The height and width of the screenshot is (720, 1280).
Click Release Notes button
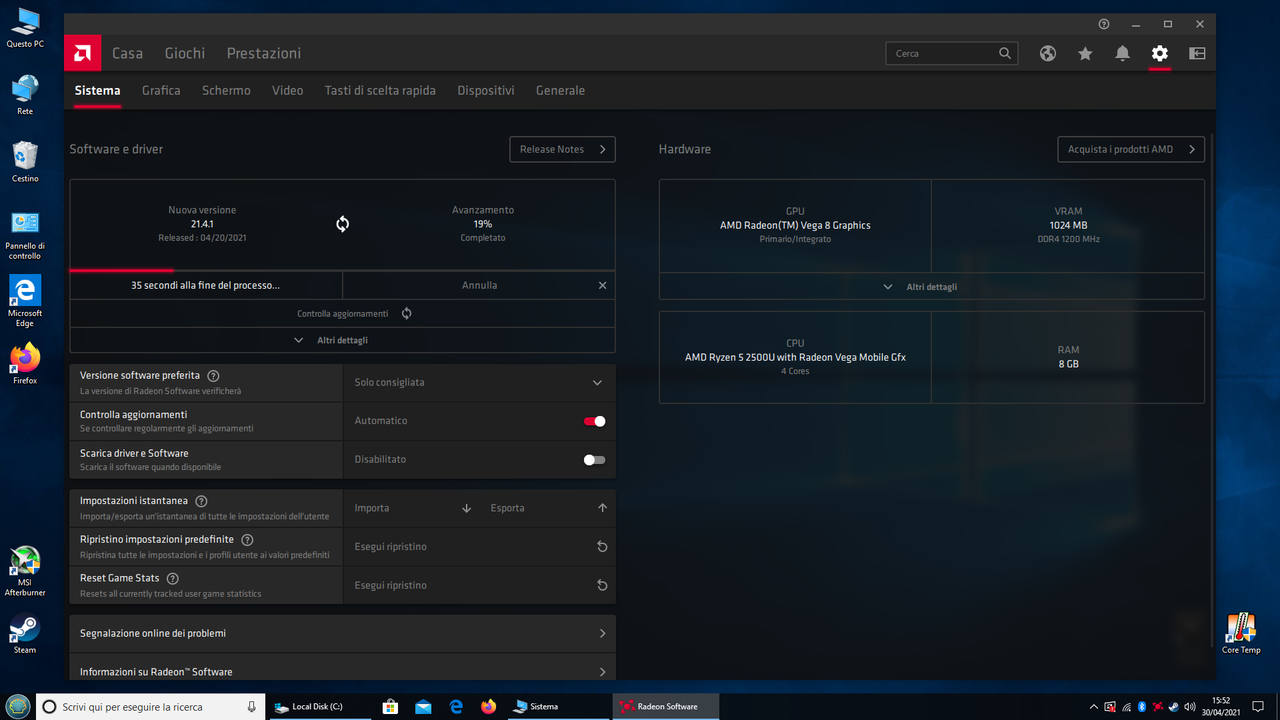562,149
